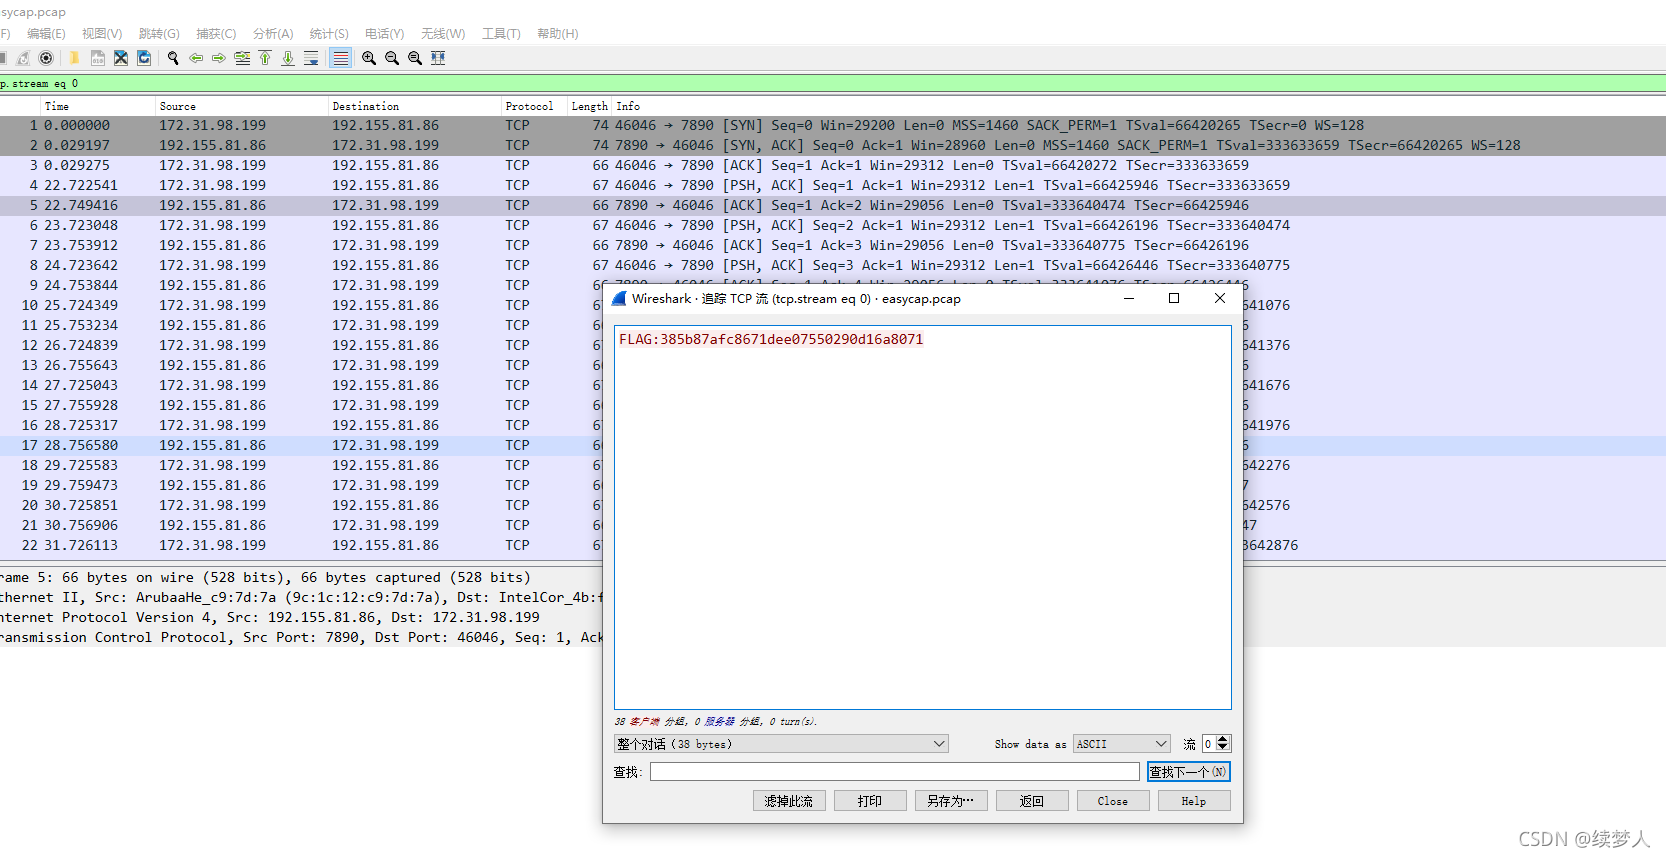Viewport: 1666px width, 857px height.
Task: Toggle packet list colorization icon
Action: [x=341, y=58]
